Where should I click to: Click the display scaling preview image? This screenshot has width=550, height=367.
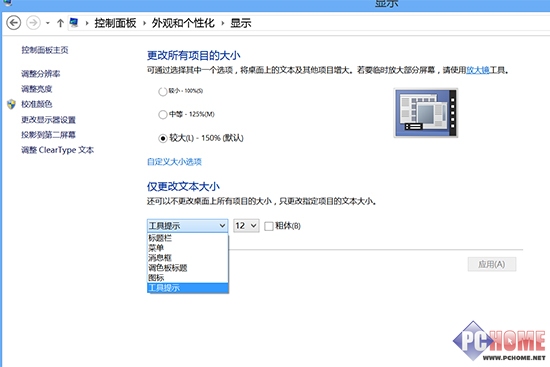426,113
